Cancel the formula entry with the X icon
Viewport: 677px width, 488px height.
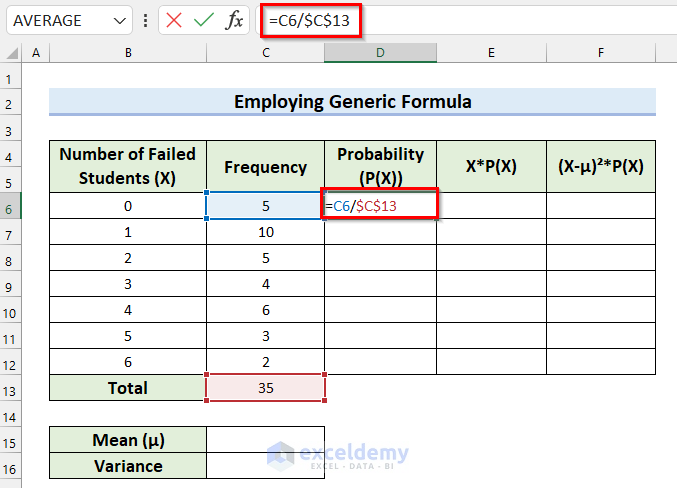tap(174, 20)
